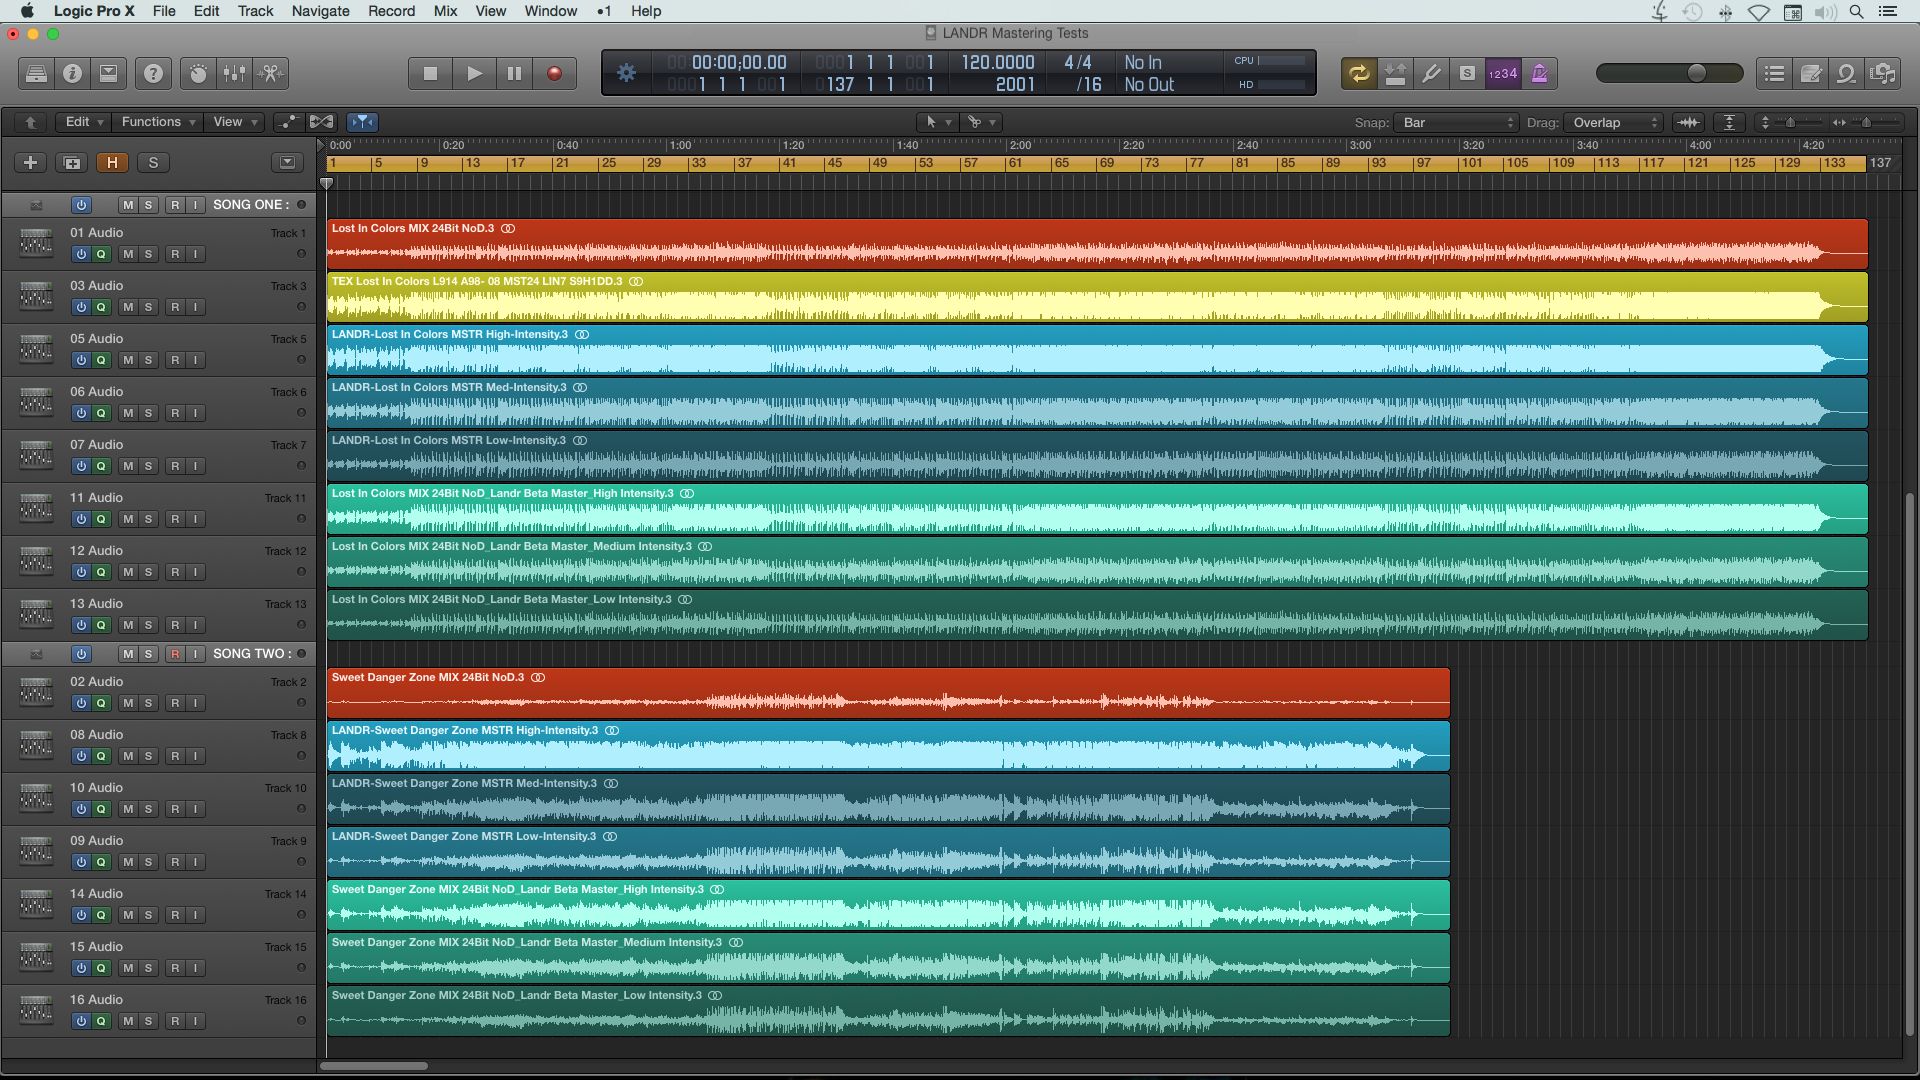Click the global Solo S button in track header
This screenshot has width=1920, height=1080.
pyautogui.click(x=153, y=162)
